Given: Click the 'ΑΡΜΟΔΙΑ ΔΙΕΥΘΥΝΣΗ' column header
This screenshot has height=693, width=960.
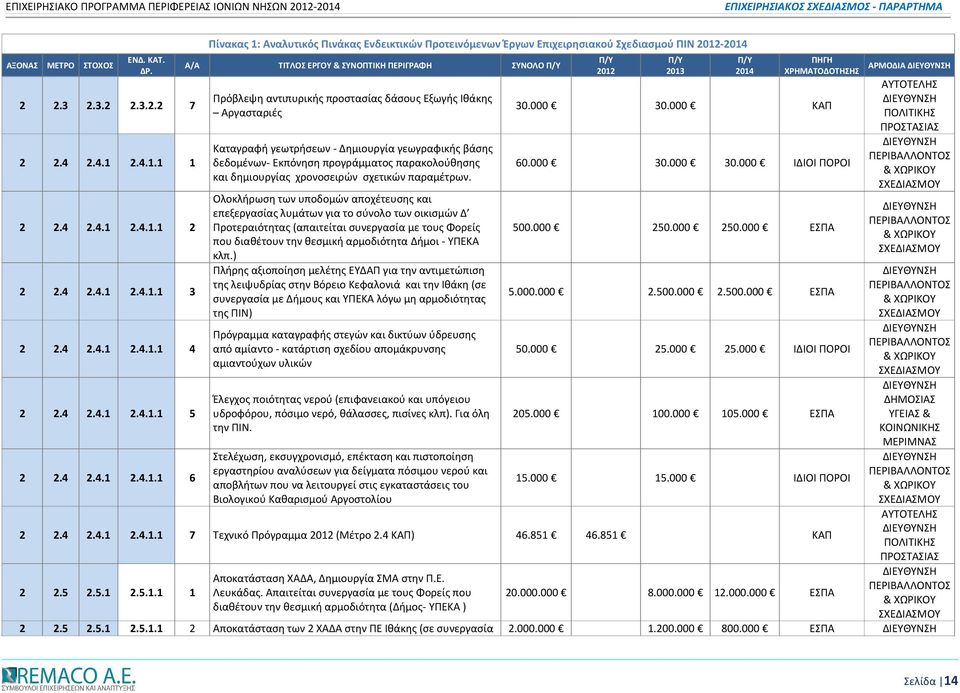Looking at the screenshot, I should pyautogui.click(x=909, y=66).
